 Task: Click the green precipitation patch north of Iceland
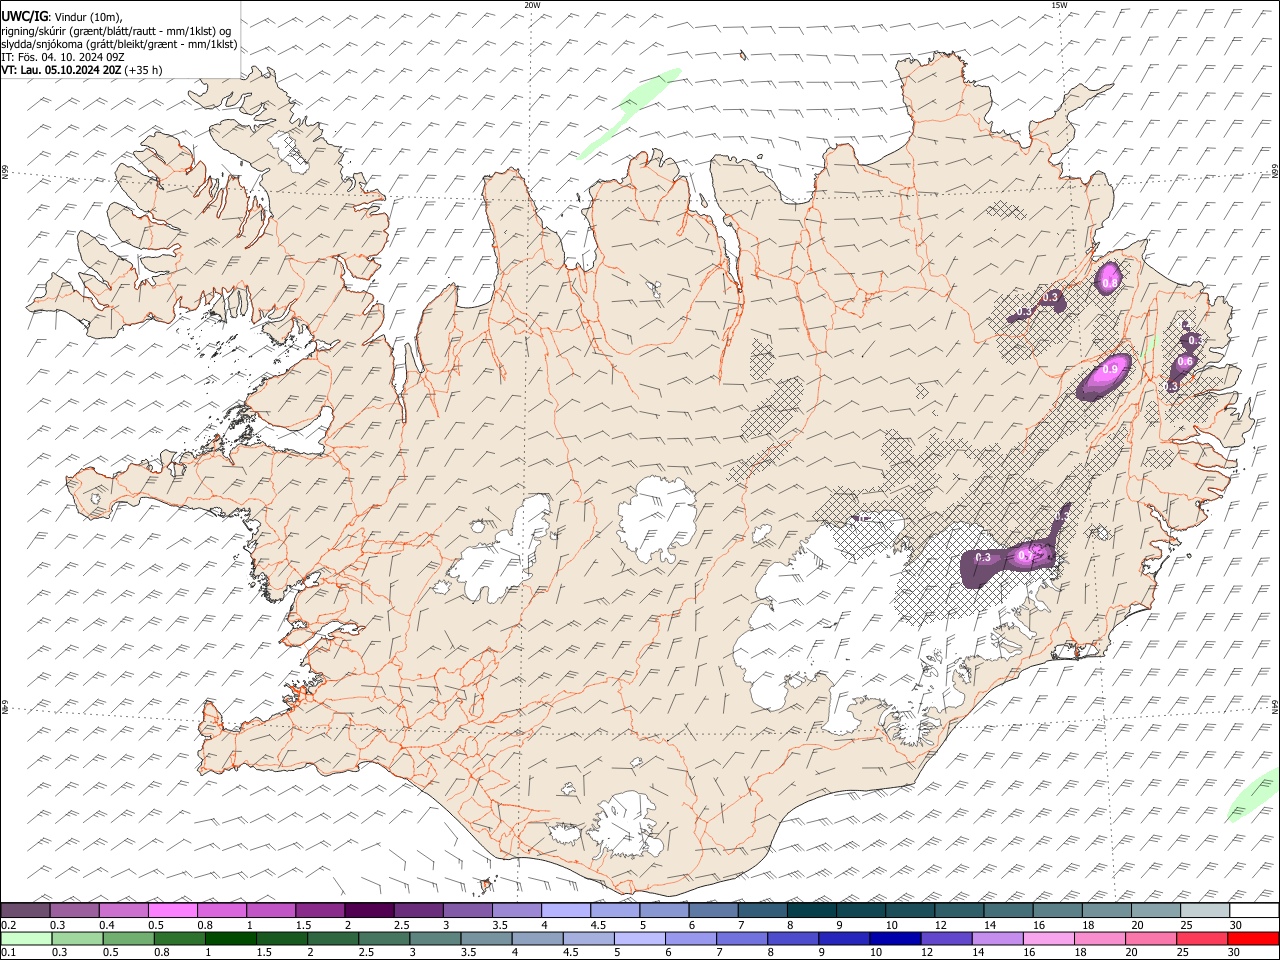pos(629,112)
